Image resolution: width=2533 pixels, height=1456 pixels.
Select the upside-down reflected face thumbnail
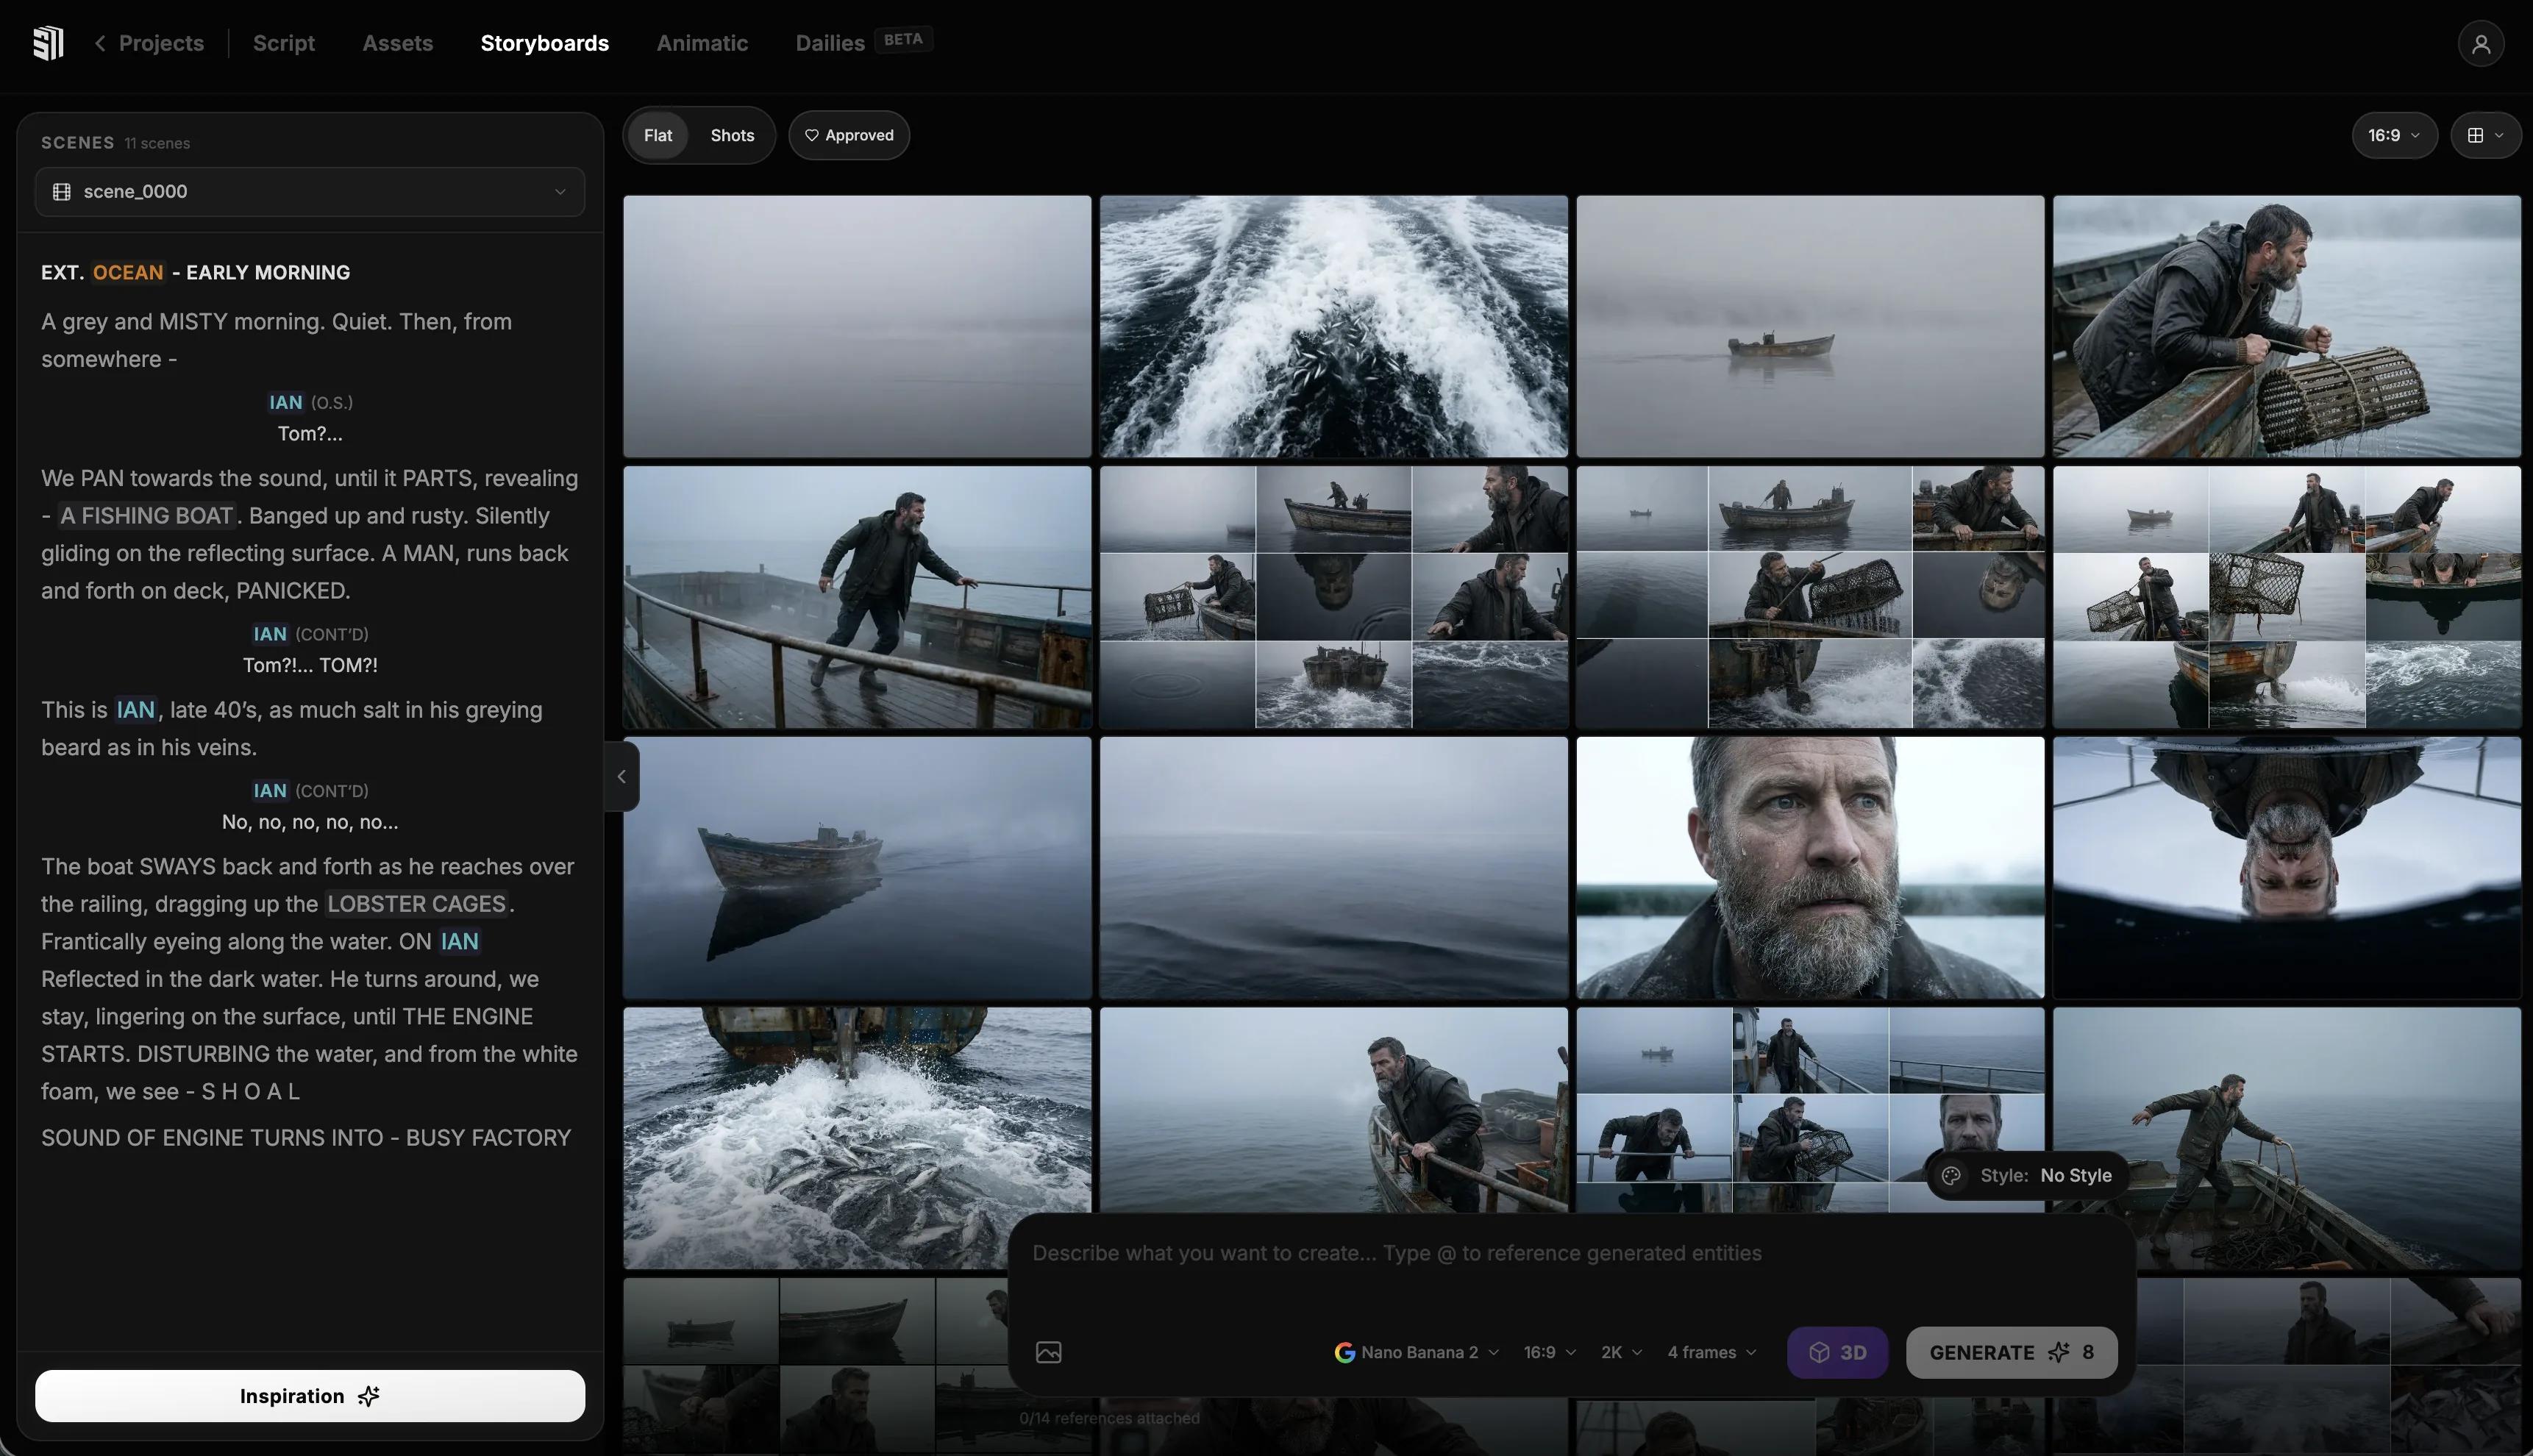pos(2287,868)
